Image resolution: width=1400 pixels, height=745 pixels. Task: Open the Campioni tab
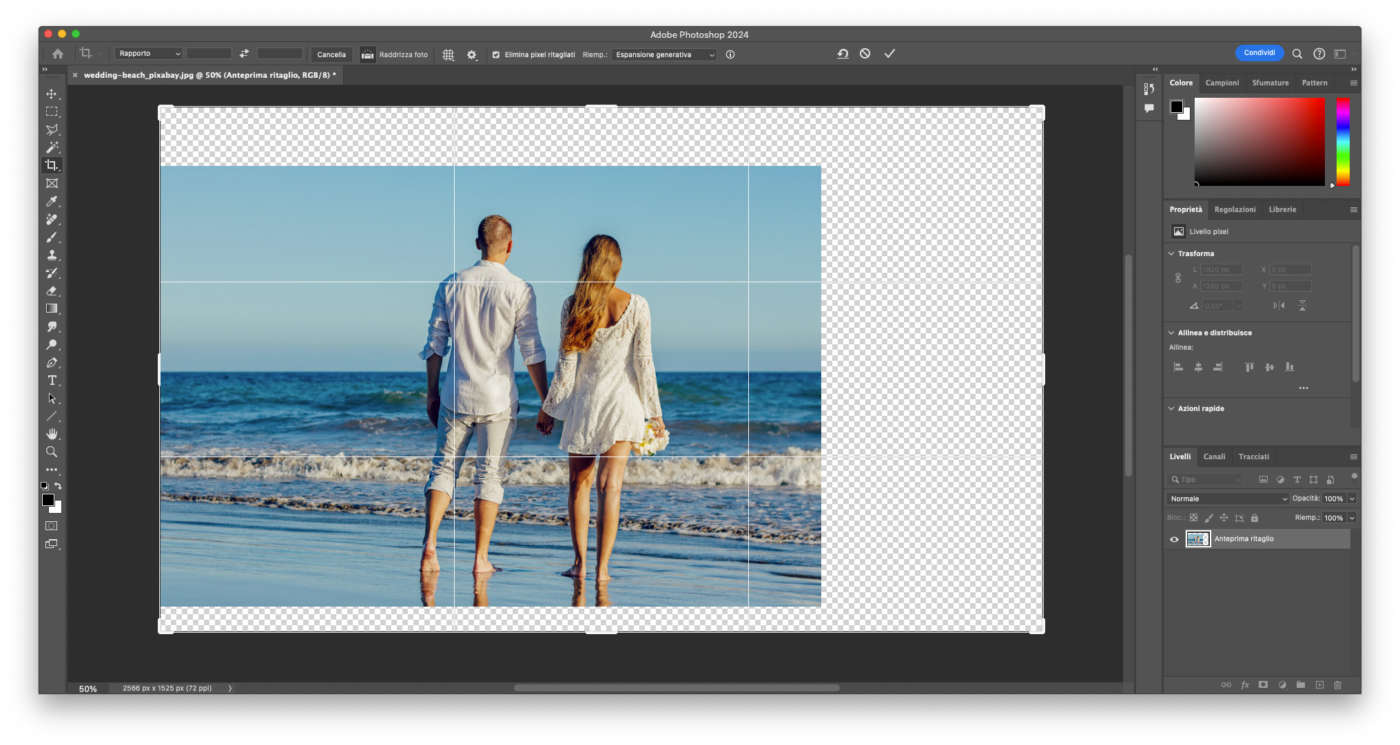[x=1222, y=83]
